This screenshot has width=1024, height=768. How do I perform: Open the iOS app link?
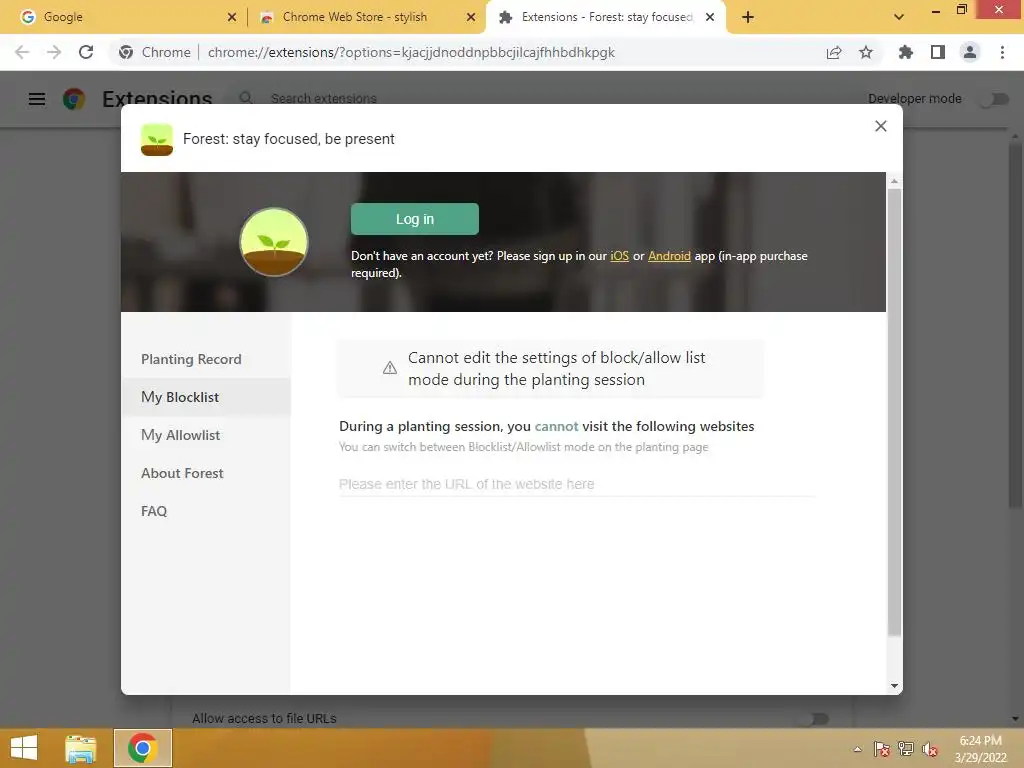[619, 256]
